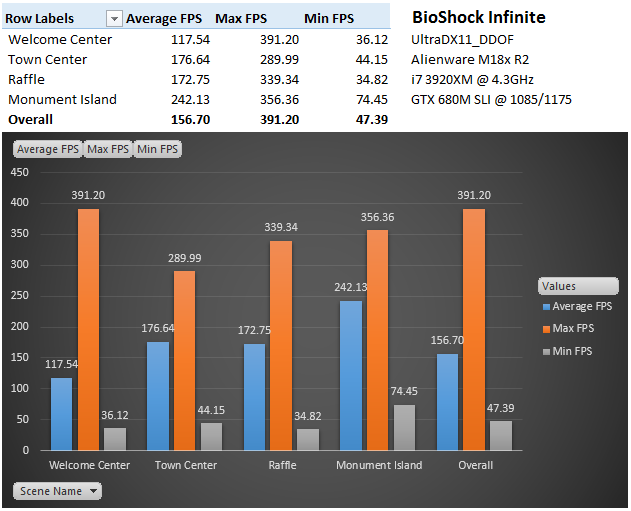Select Welcome Center chart axis label
The height and width of the screenshot is (511, 631).
click(89, 465)
